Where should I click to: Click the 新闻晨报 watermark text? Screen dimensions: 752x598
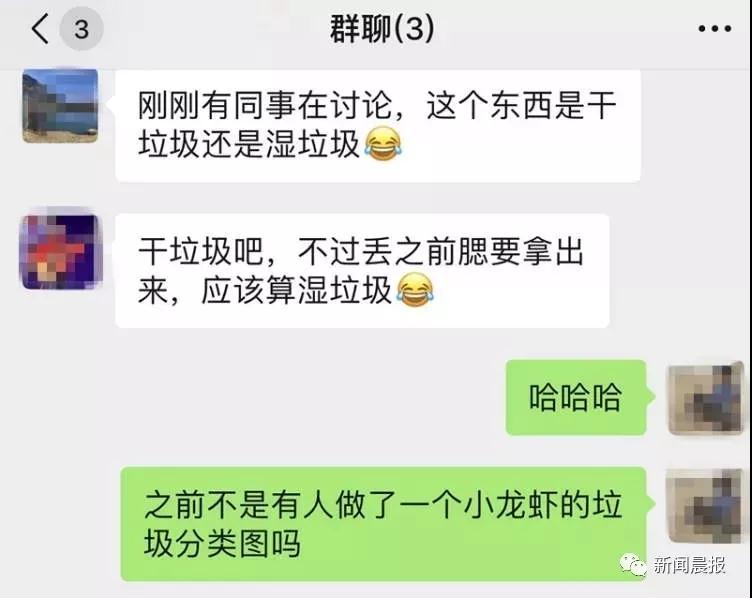pos(689,565)
